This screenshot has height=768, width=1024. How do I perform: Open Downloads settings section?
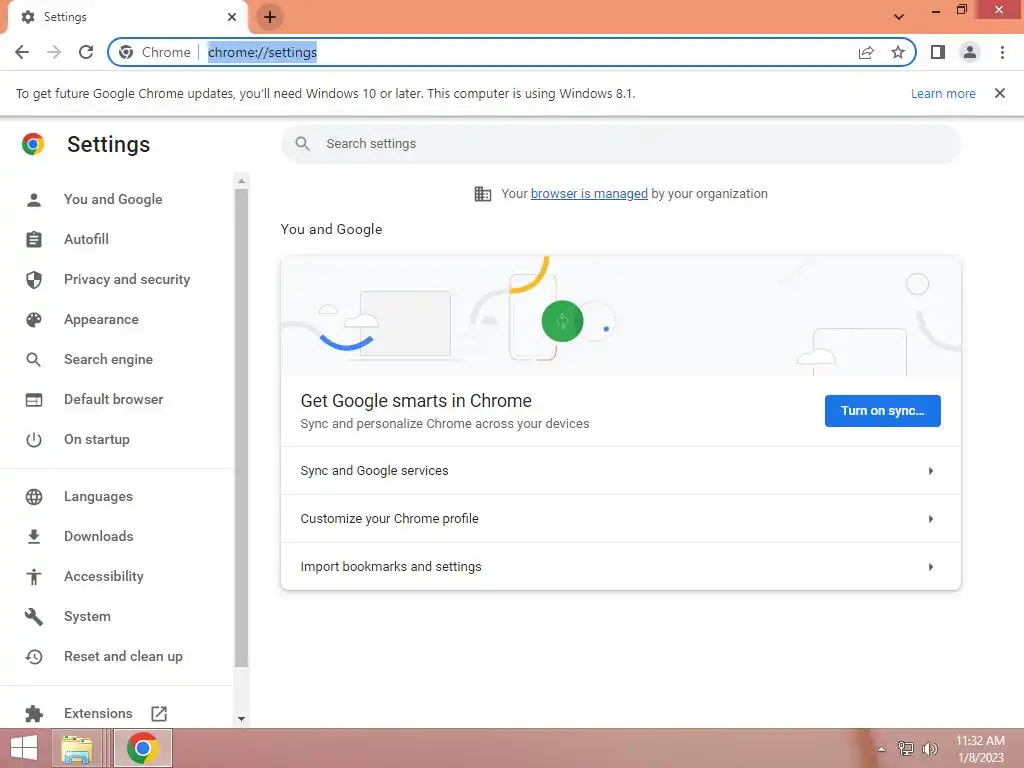click(99, 536)
